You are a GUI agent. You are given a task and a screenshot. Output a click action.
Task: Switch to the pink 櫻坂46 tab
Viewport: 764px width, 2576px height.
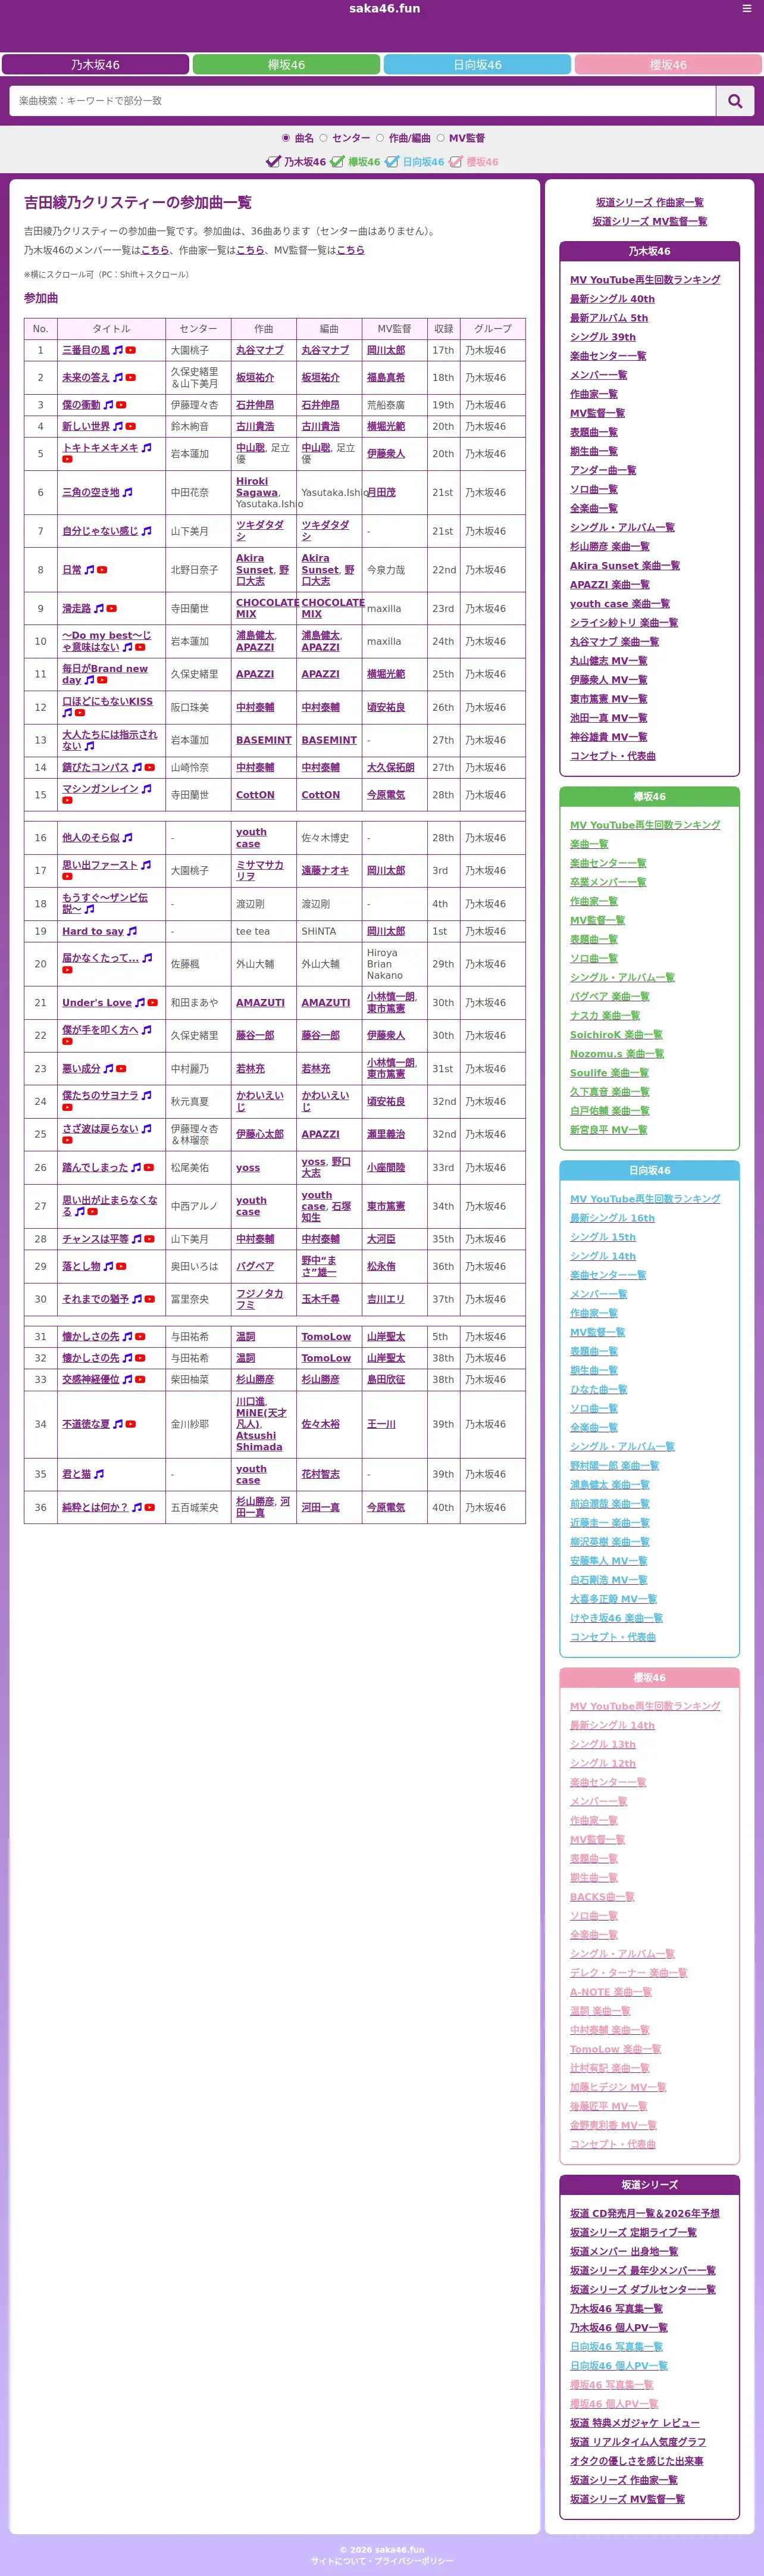[668, 65]
